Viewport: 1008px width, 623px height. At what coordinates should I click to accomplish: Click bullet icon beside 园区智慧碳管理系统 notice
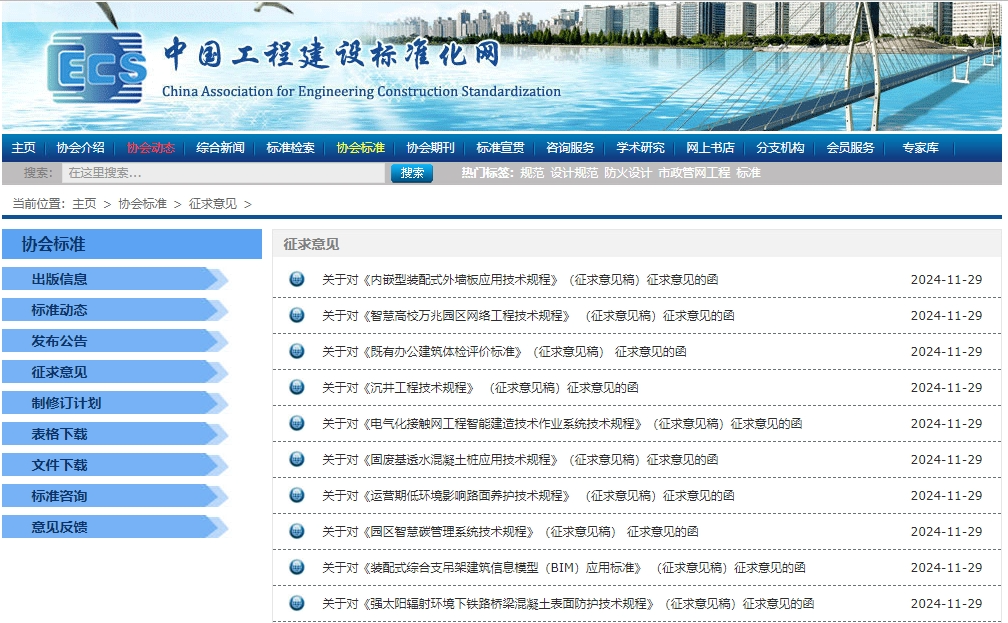pyautogui.click(x=297, y=531)
